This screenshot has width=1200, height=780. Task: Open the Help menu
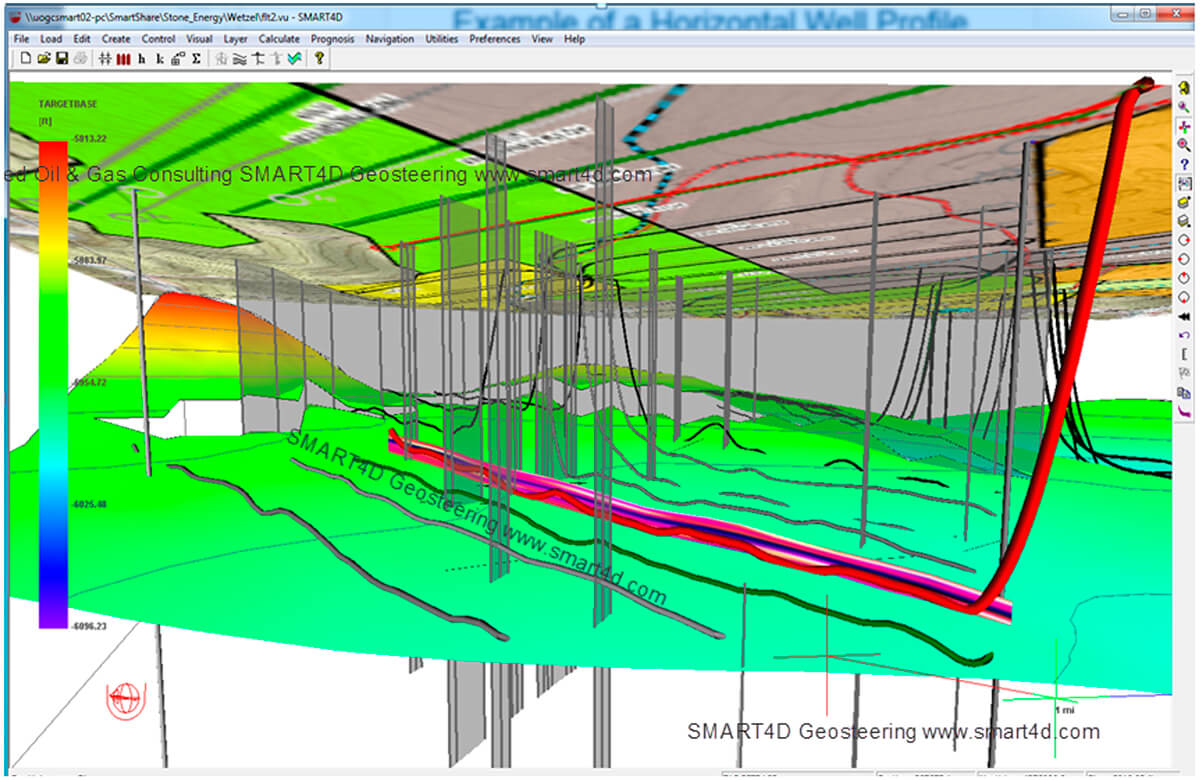click(574, 39)
